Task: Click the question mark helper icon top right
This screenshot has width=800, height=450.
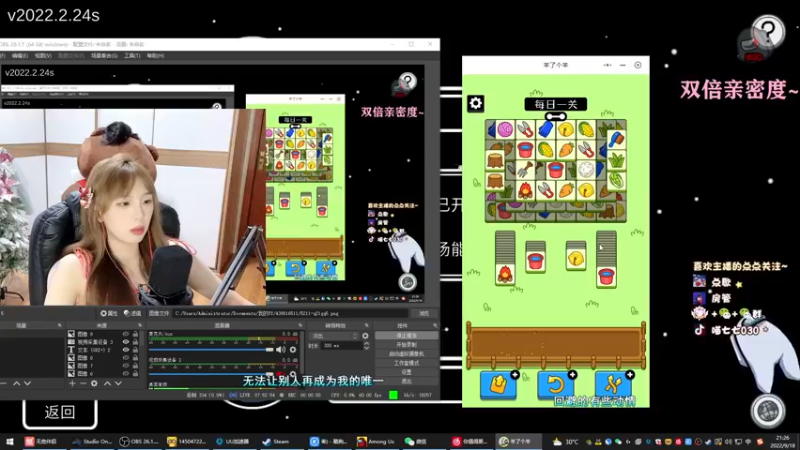Action: 768,32
